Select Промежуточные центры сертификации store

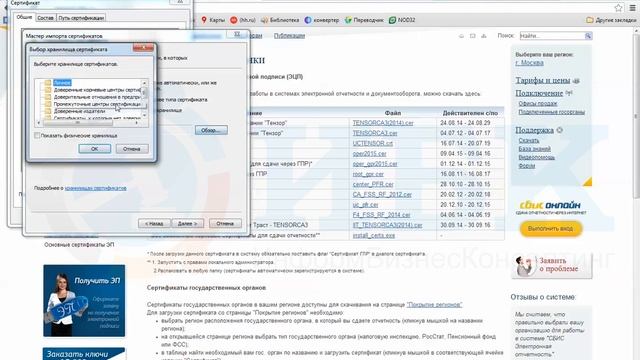[97, 104]
